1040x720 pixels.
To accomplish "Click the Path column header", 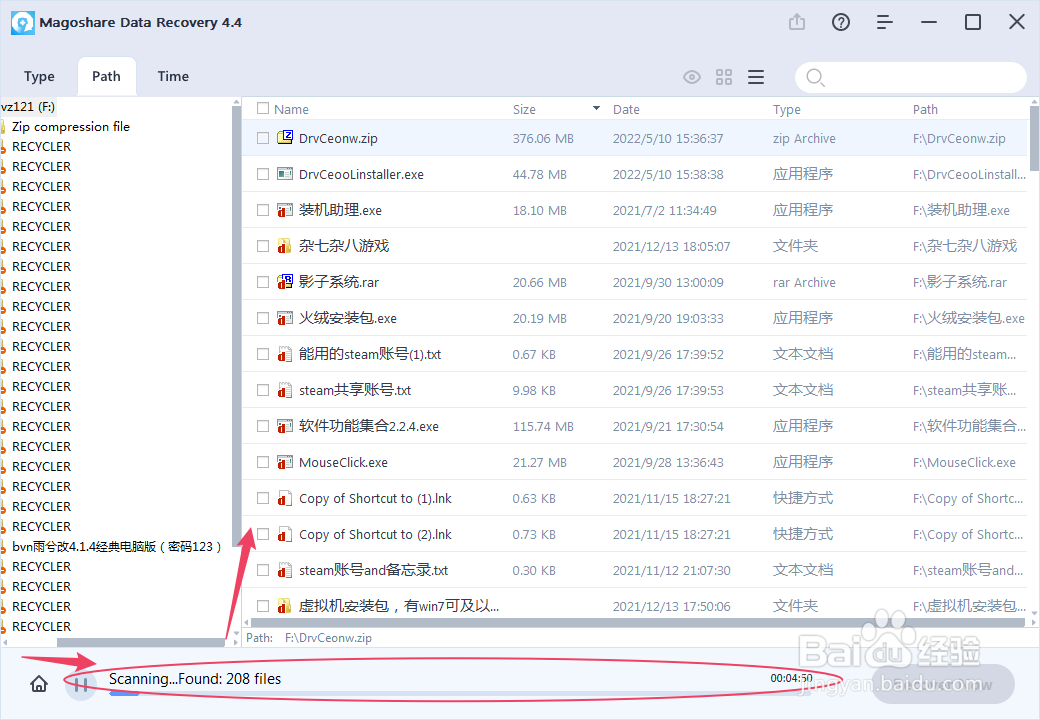I will click(x=925, y=109).
